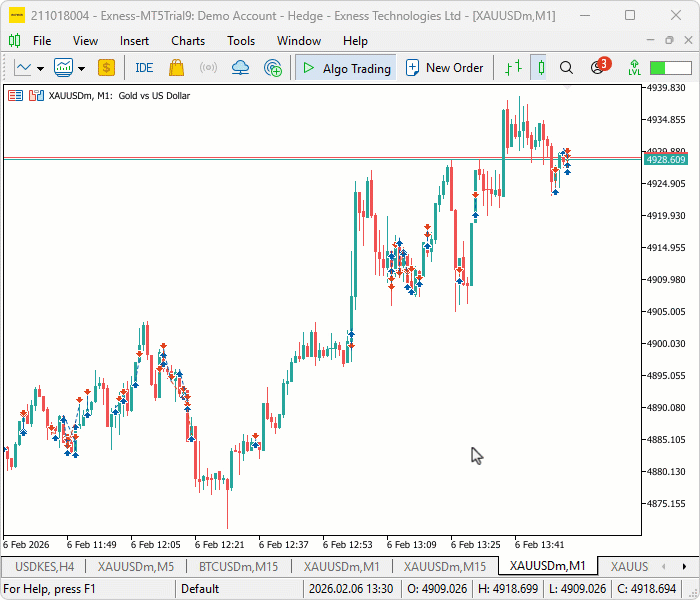This screenshot has height=600, width=700.
Task: Expand the templates dropdown arrow
Action: click(81, 69)
